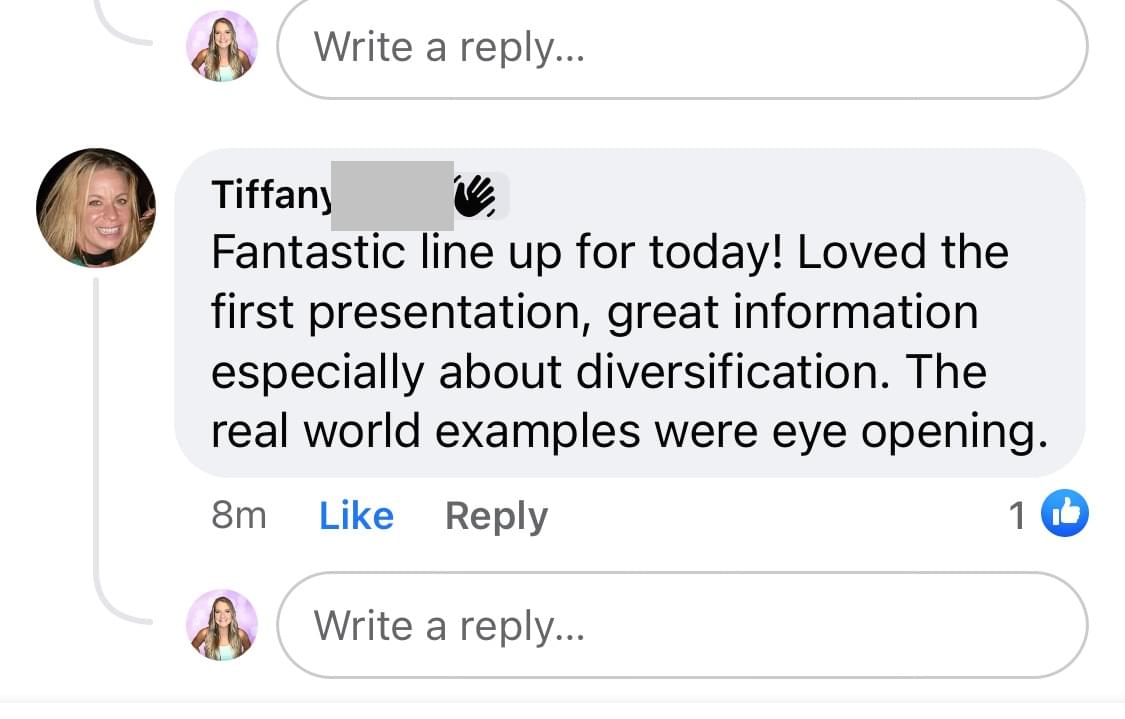Open Tiffany's profile via her name
1125x719 pixels.
click(x=272, y=194)
